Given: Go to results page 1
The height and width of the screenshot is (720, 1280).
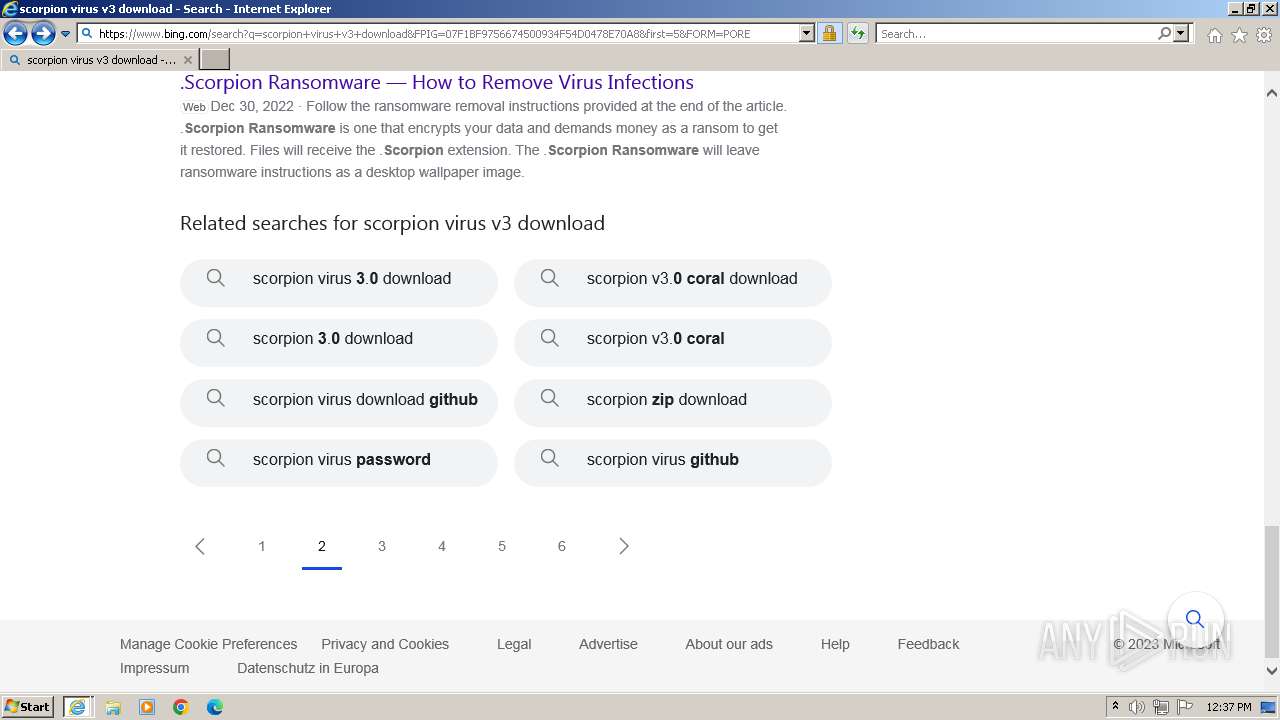Looking at the screenshot, I should tap(262, 546).
